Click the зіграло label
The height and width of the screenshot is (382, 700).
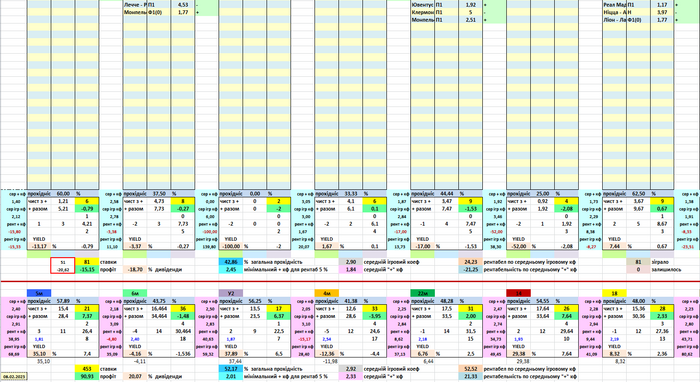660,262
